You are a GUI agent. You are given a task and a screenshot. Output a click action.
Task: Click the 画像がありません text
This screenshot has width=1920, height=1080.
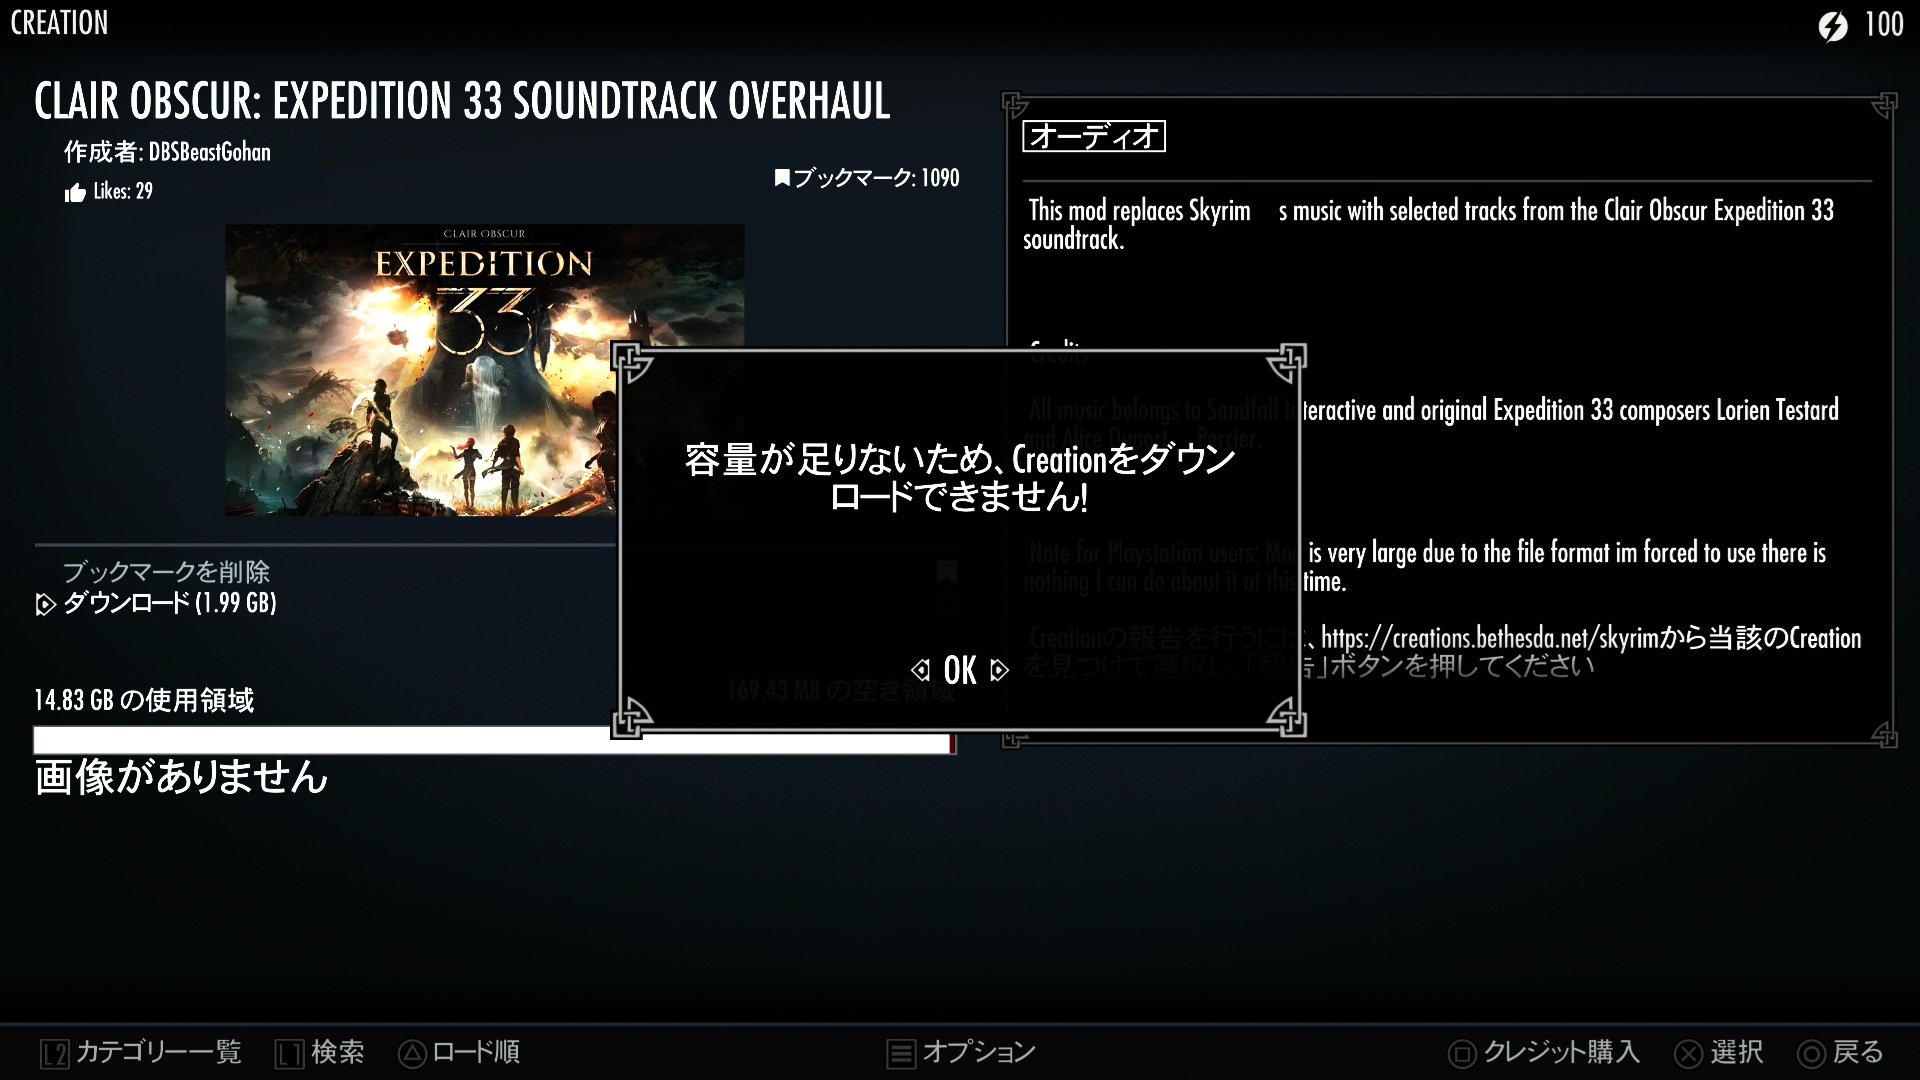[x=181, y=777]
